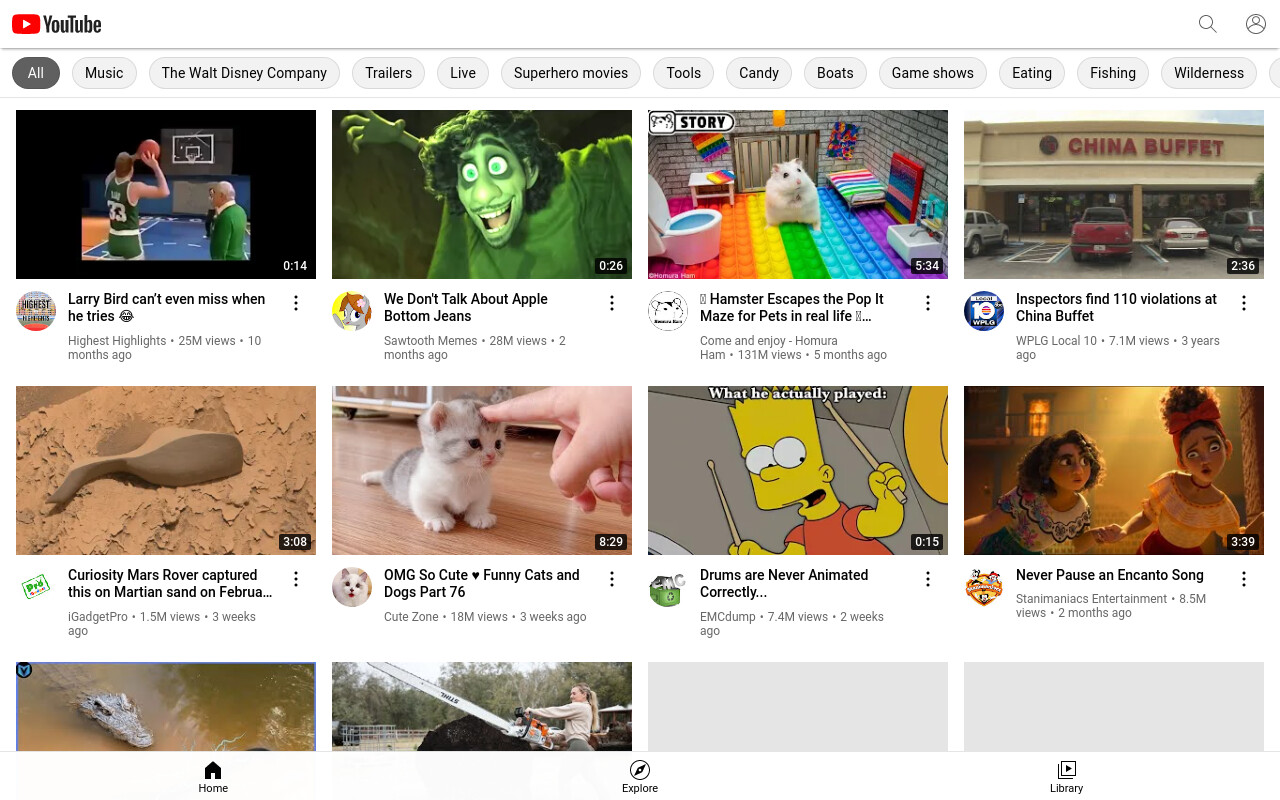The width and height of the screenshot is (1280, 800).
Task: Open EMCdump channel avatar
Action: coord(668,587)
